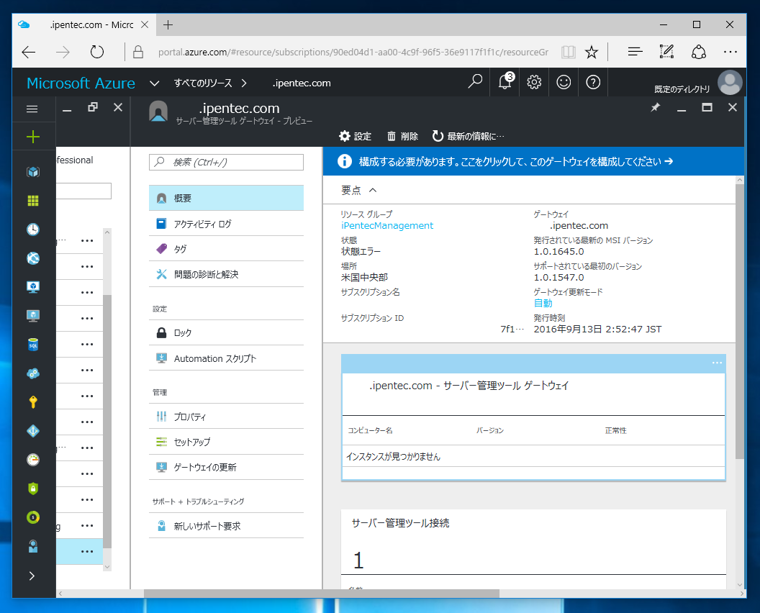The height and width of the screenshot is (613, 760).
Task: Click the resource list vertical scrollbar
Action: 107,422
